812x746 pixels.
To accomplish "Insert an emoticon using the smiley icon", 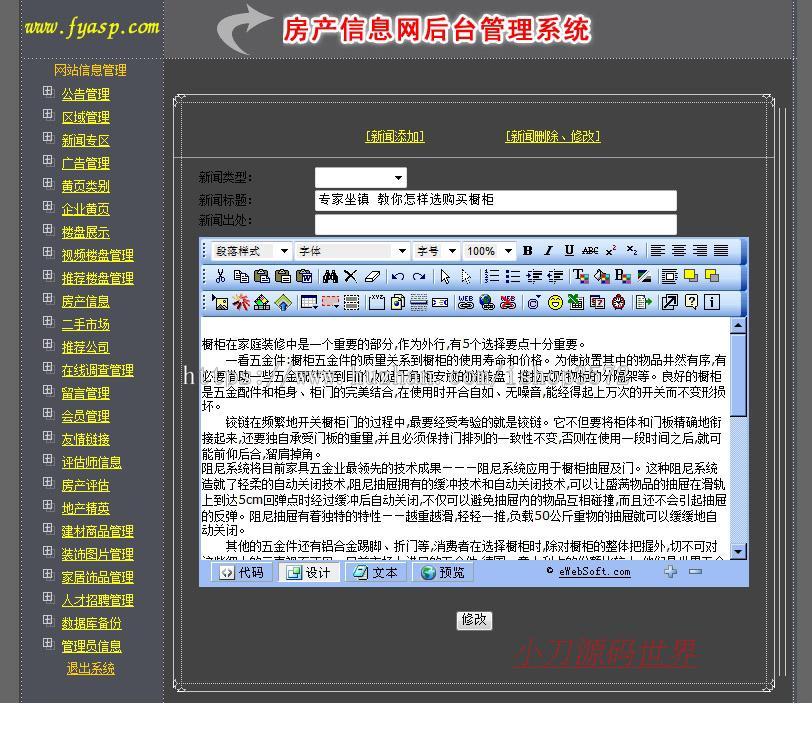I will [555, 304].
